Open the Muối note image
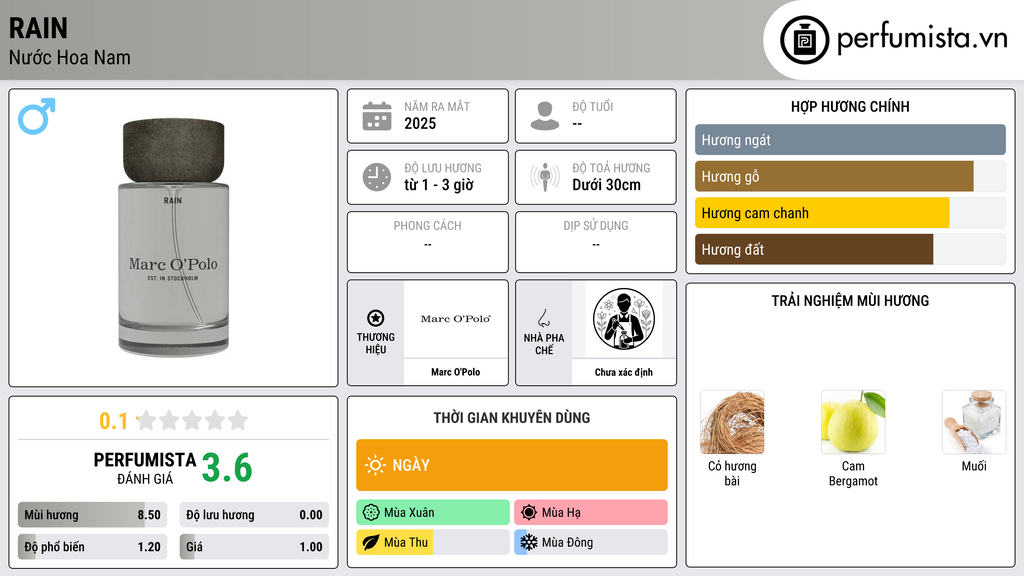 click(974, 423)
